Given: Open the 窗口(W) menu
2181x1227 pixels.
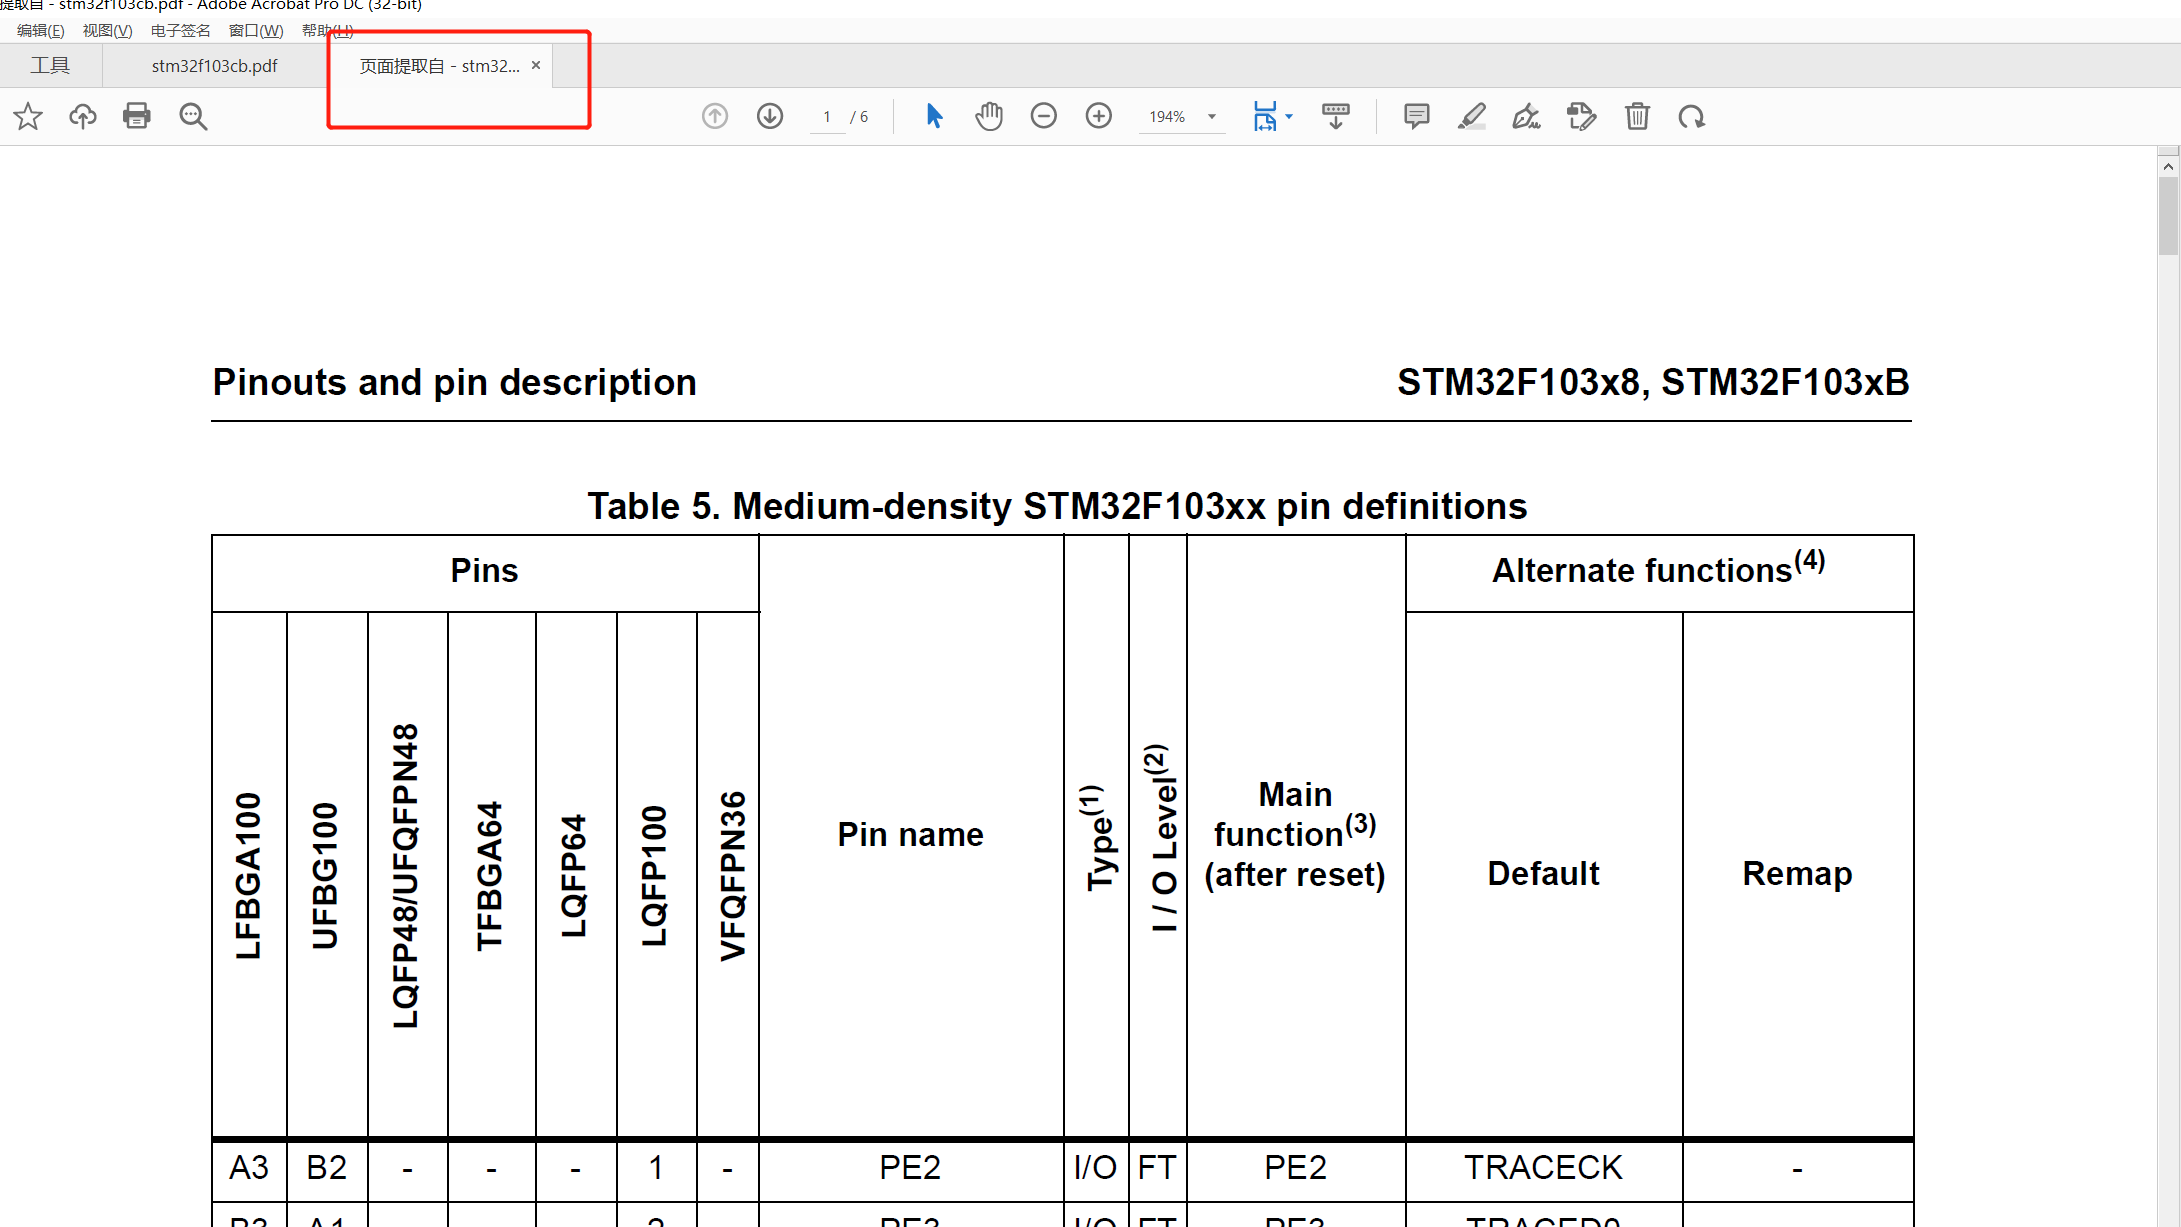Looking at the screenshot, I should pos(256,31).
